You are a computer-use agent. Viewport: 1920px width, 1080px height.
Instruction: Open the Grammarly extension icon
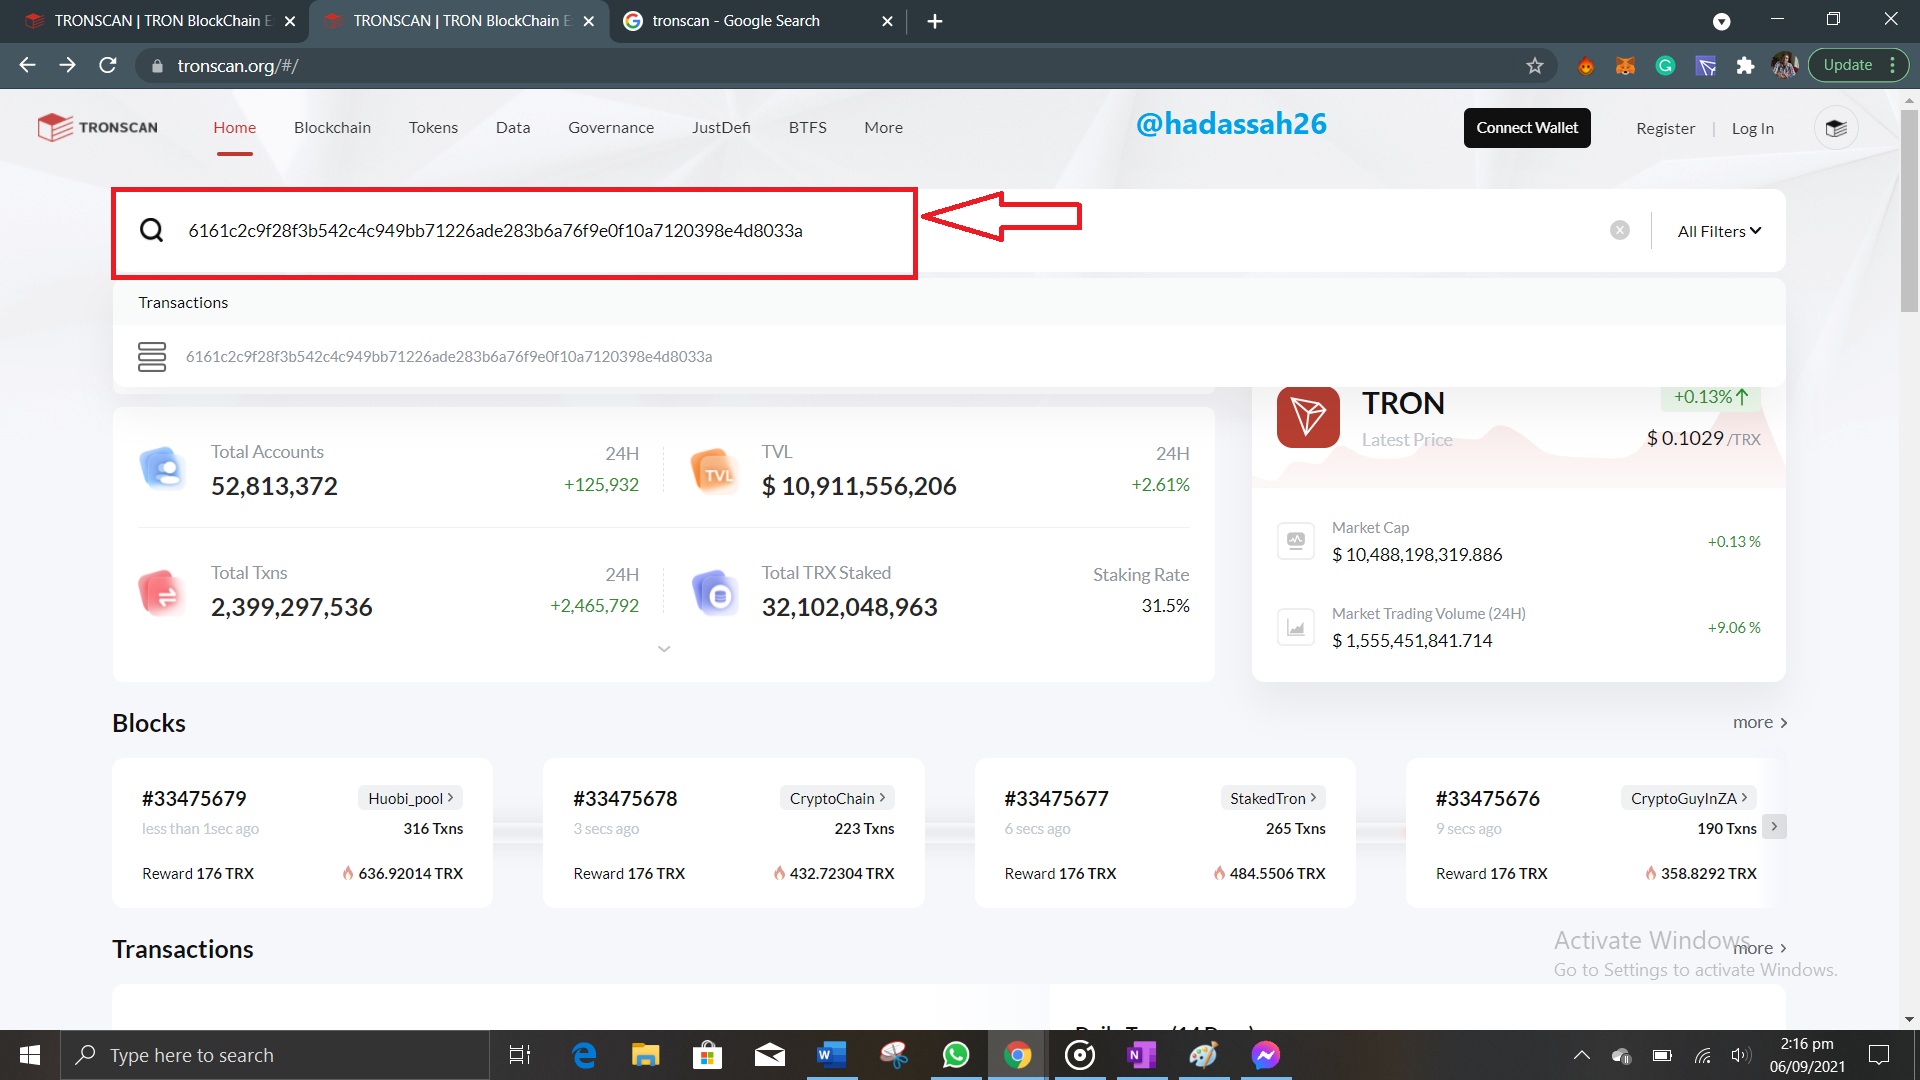pyautogui.click(x=1665, y=66)
